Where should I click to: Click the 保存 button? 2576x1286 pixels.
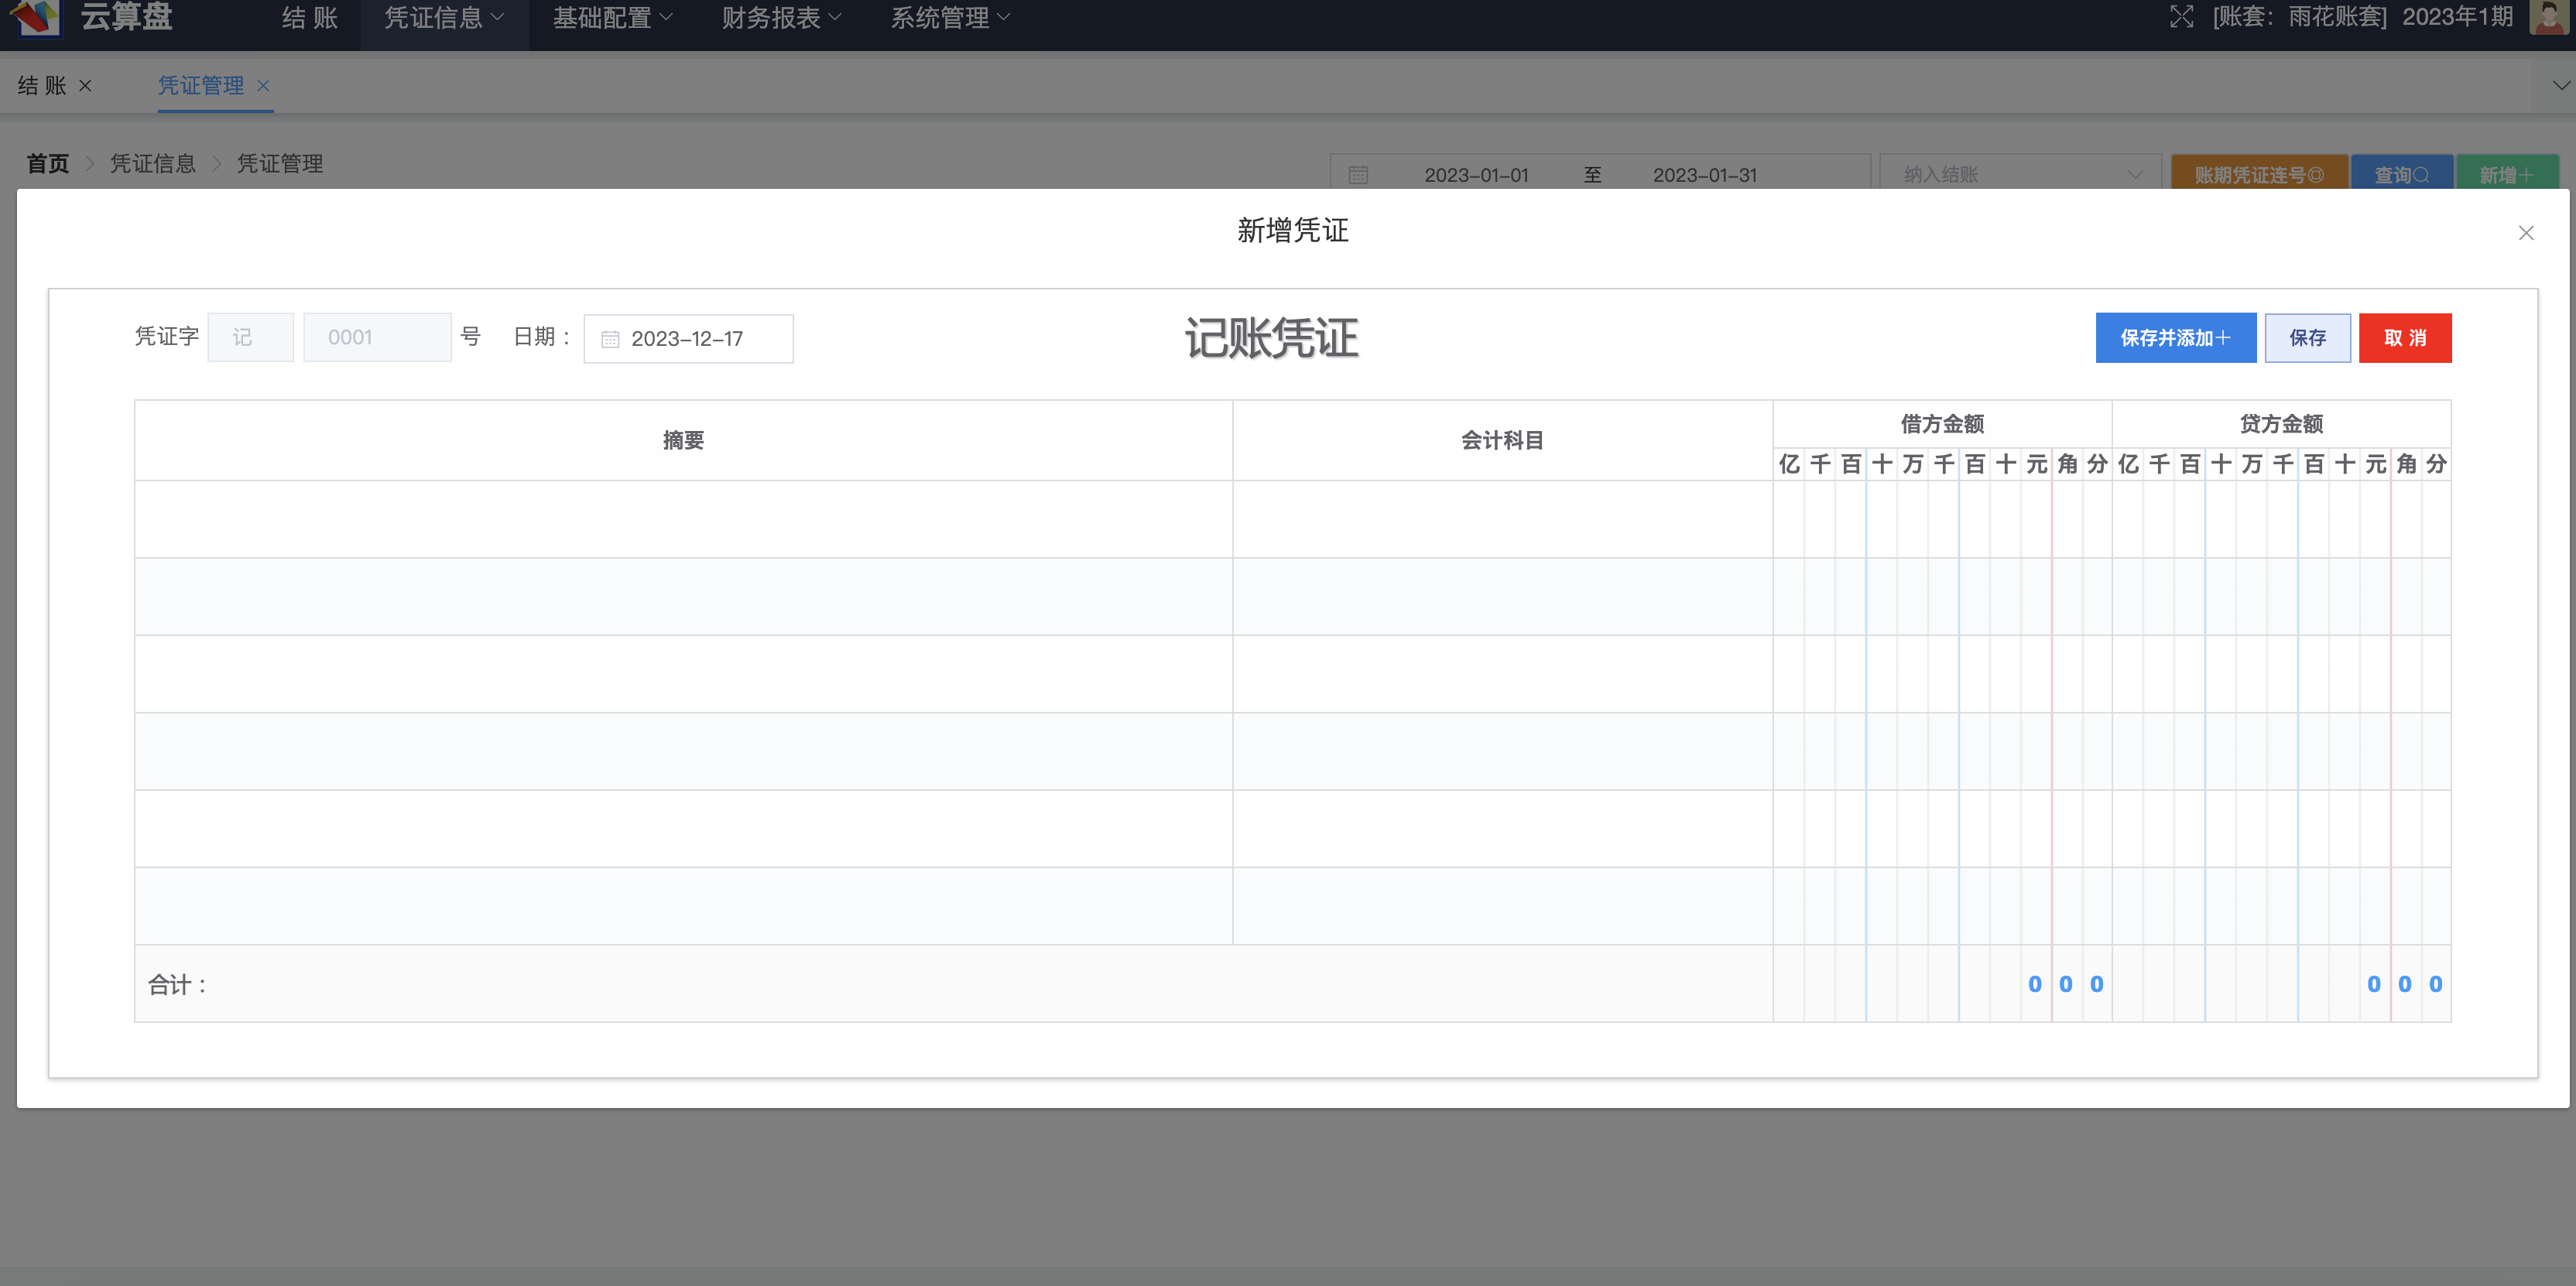2307,338
